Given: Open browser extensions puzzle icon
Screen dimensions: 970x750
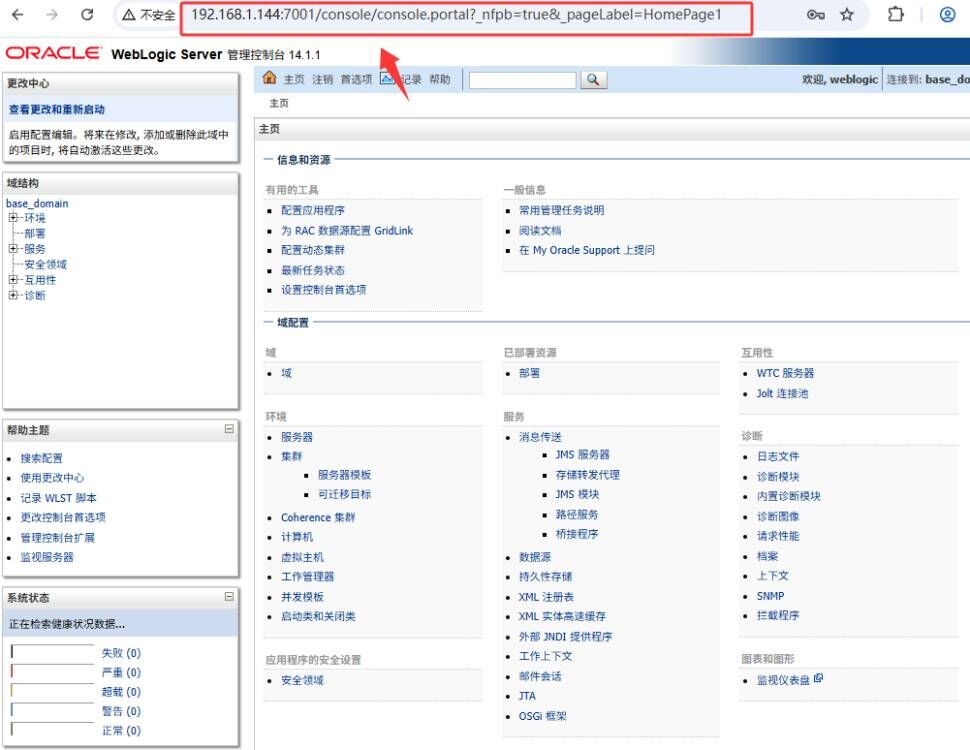Looking at the screenshot, I should (x=895, y=14).
